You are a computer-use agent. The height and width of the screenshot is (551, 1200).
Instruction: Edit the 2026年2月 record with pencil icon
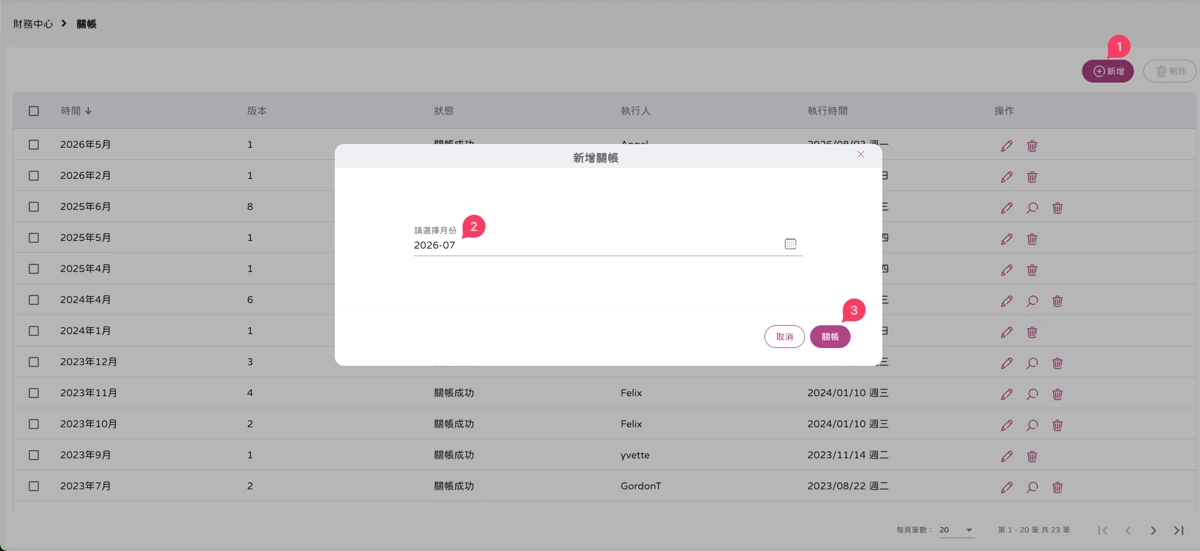[x=1007, y=177]
